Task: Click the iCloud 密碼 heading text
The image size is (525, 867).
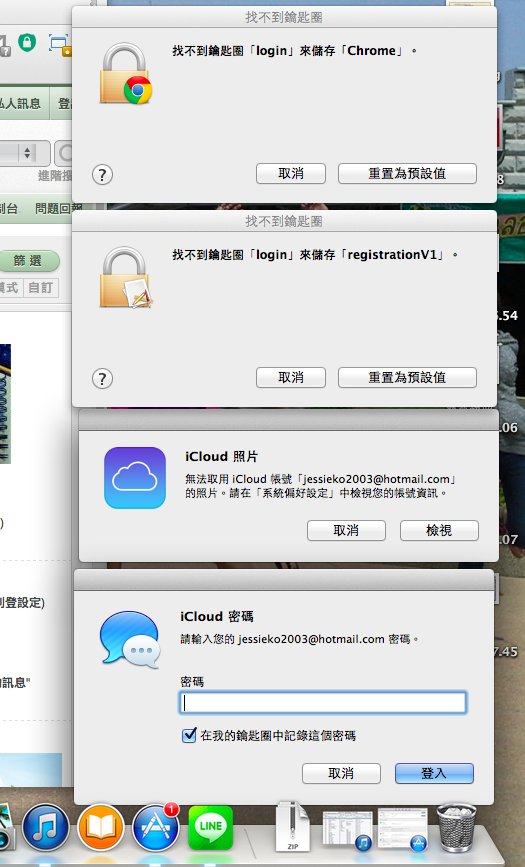Action: 217,617
